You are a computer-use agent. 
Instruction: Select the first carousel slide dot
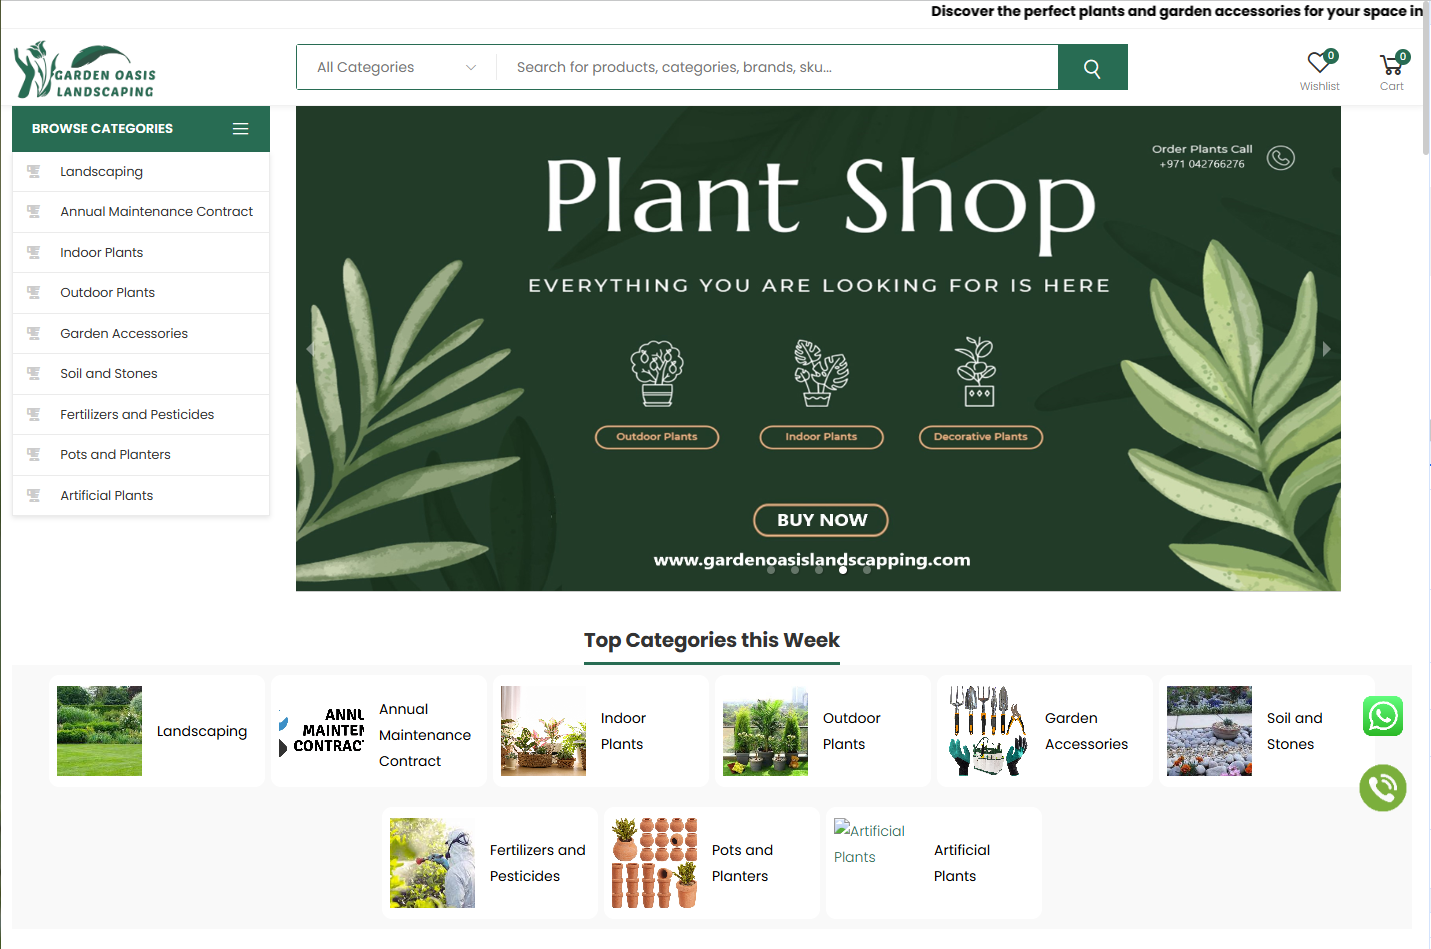pyautogui.click(x=771, y=570)
